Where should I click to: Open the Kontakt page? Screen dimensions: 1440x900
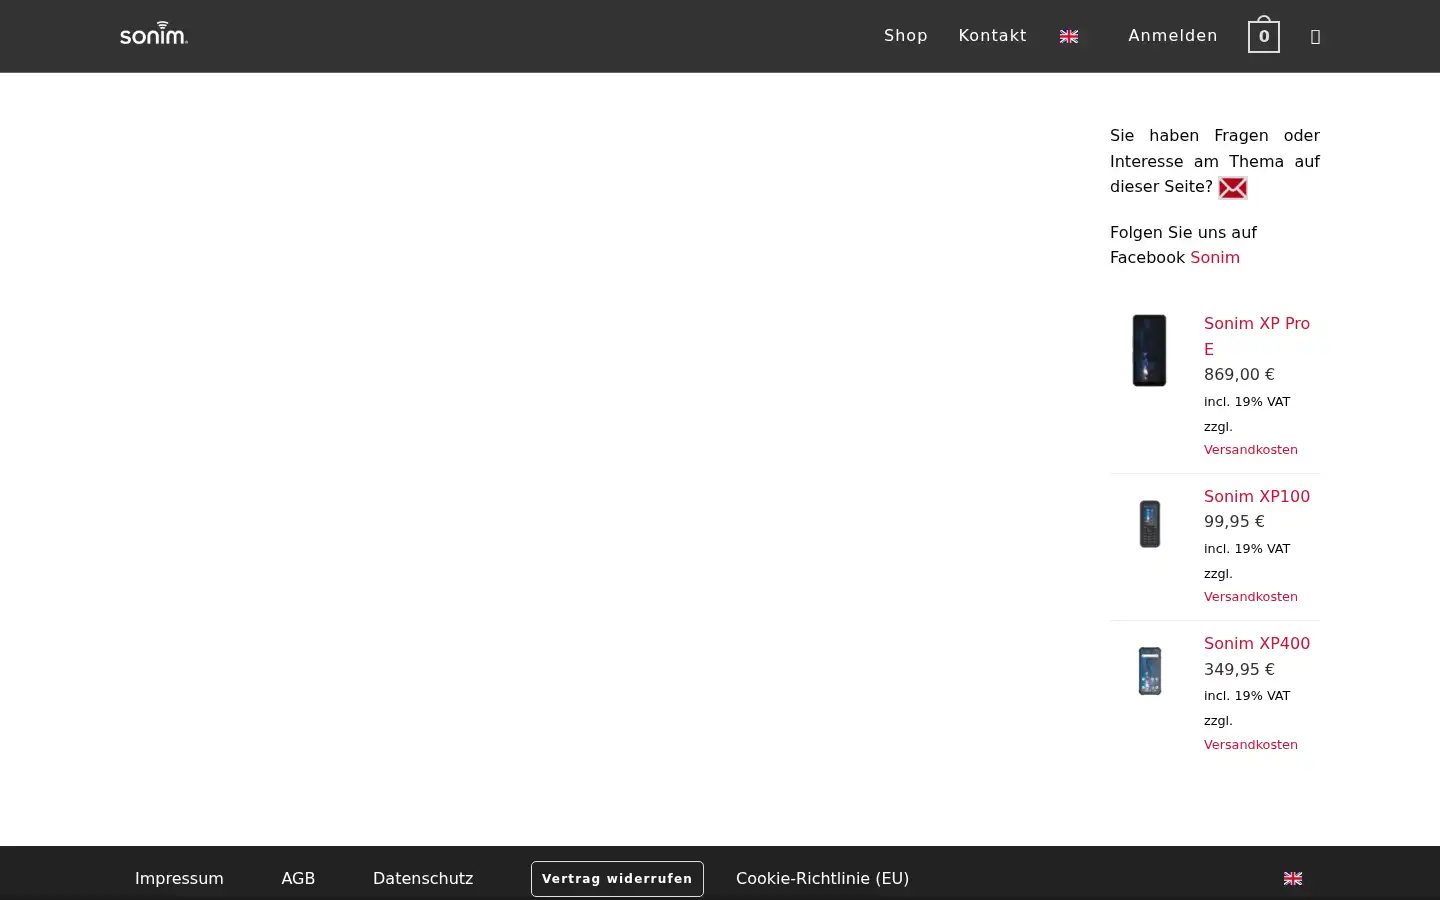point(992,36)
